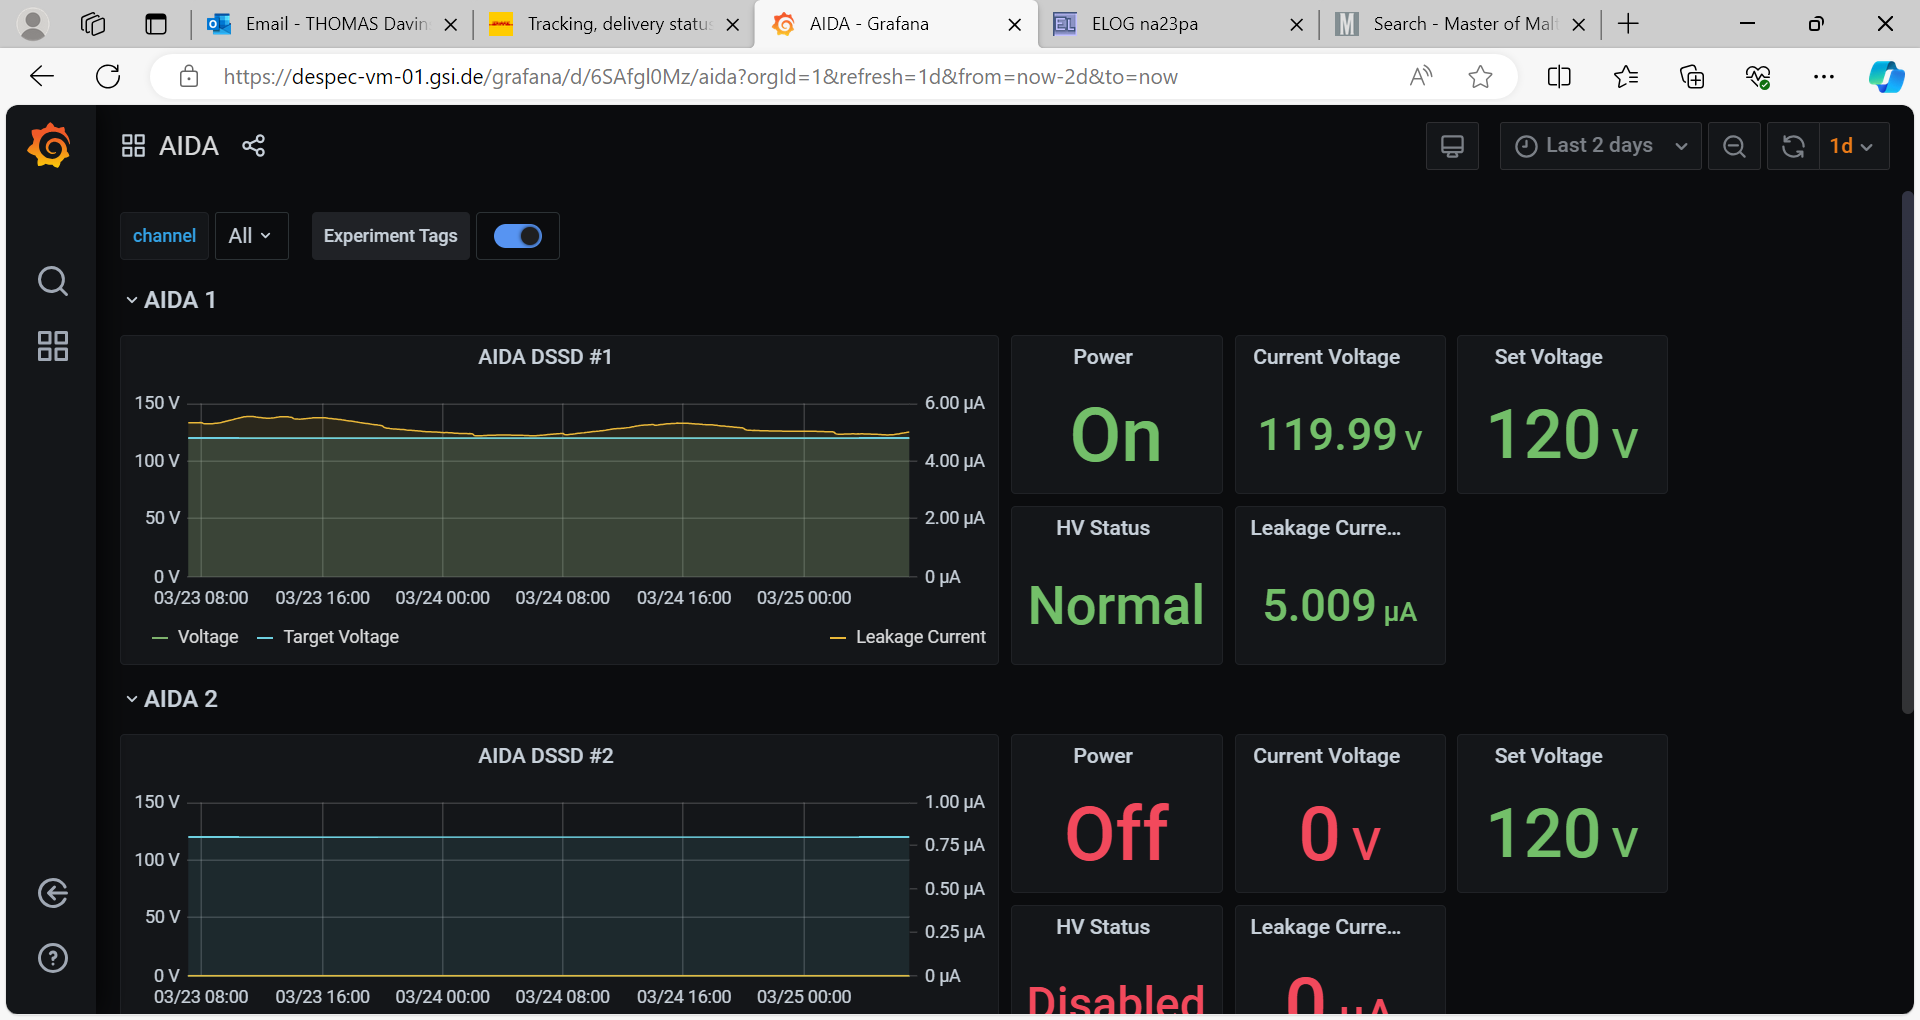Click AIDA 1 Current Voltage panel title
This screenshot has width=1920, height=1020.
coord(1326,357)
